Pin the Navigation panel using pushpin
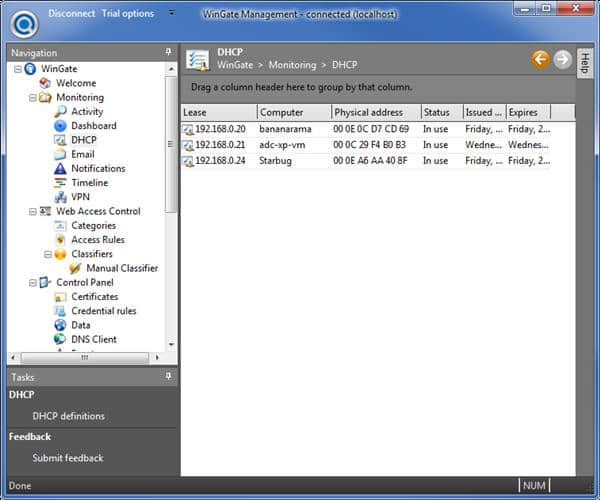600x500 pixels. tap(168, 52)
